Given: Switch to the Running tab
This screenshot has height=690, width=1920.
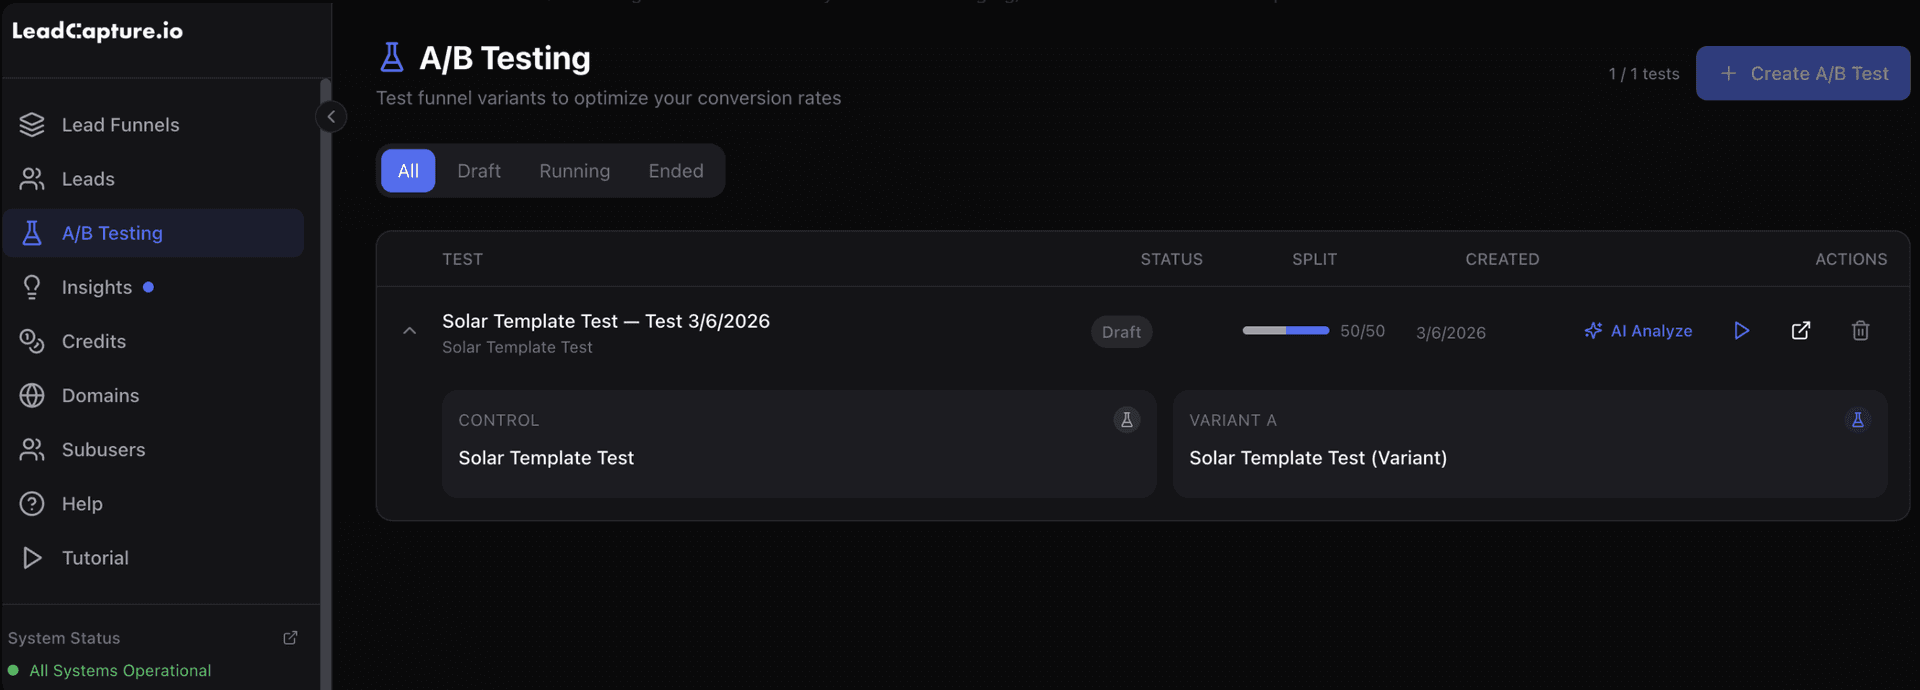Looking at the screenshot, I should pyautogui.click(x=575, y=171).
